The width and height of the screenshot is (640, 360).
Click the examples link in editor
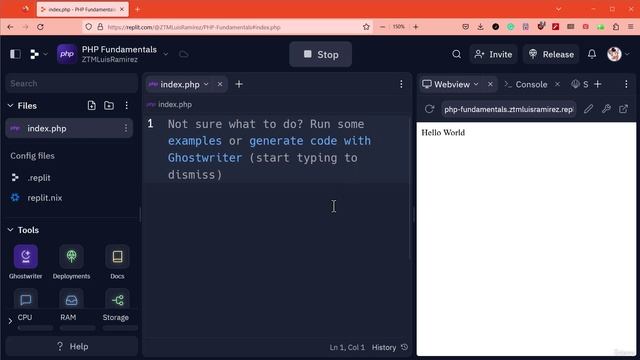tap(195, 141)
